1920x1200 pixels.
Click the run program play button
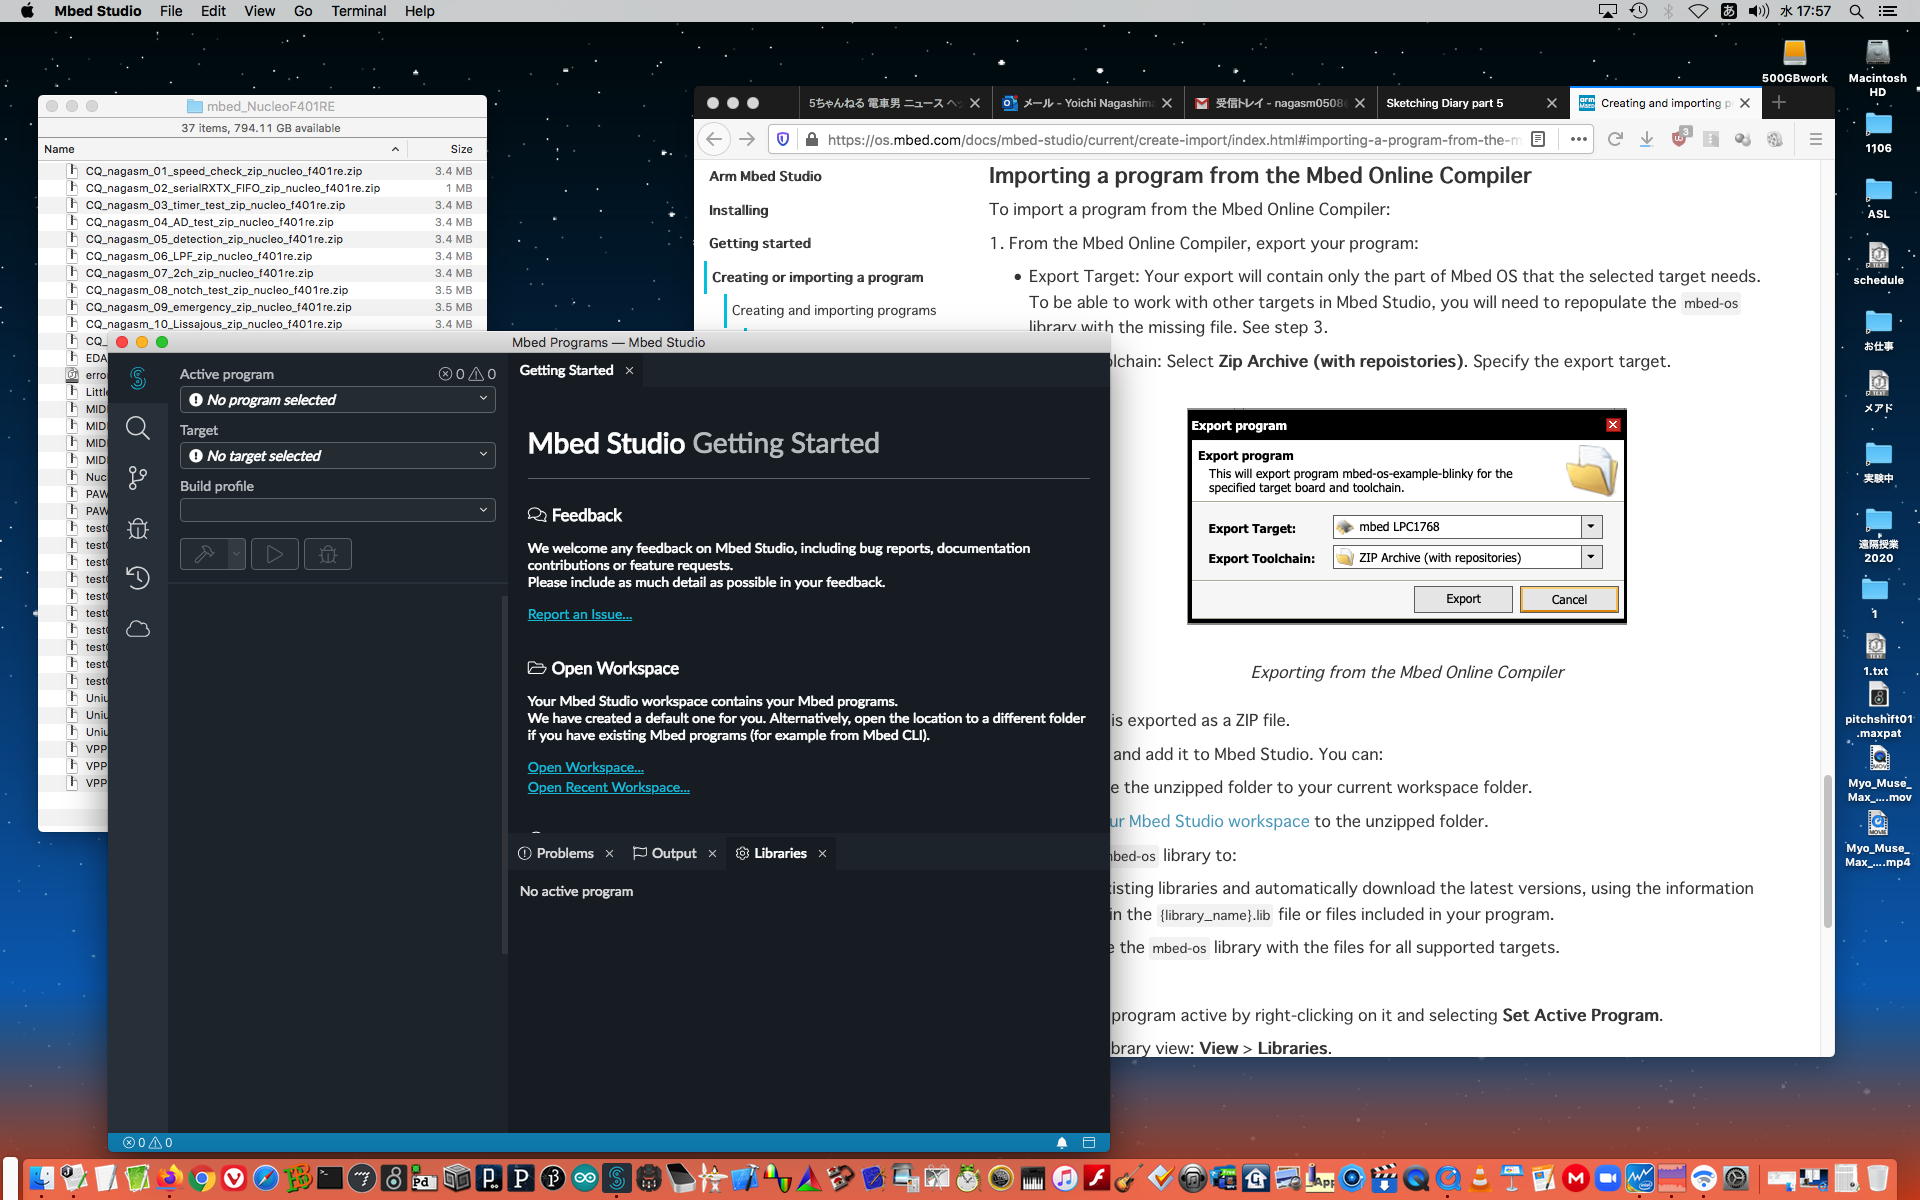[275, 554]
